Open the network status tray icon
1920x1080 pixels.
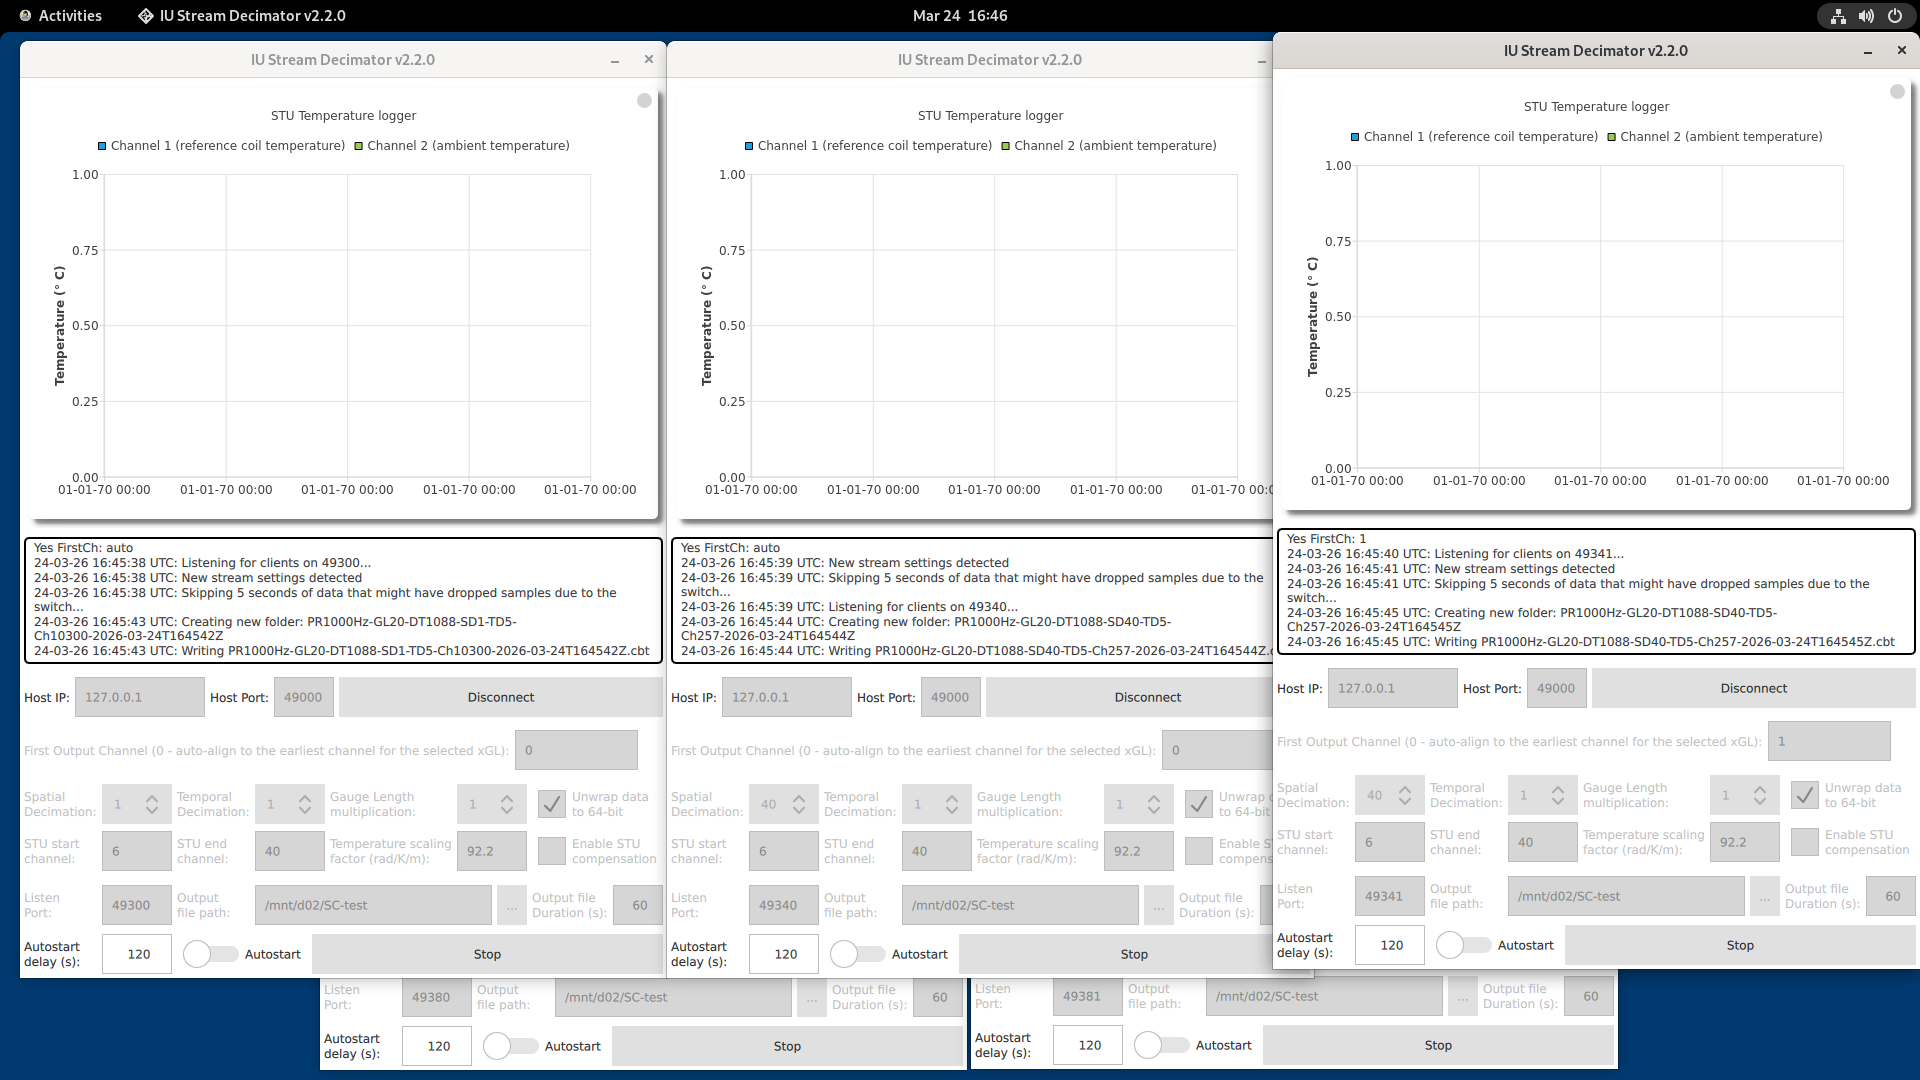[1838, 16]
